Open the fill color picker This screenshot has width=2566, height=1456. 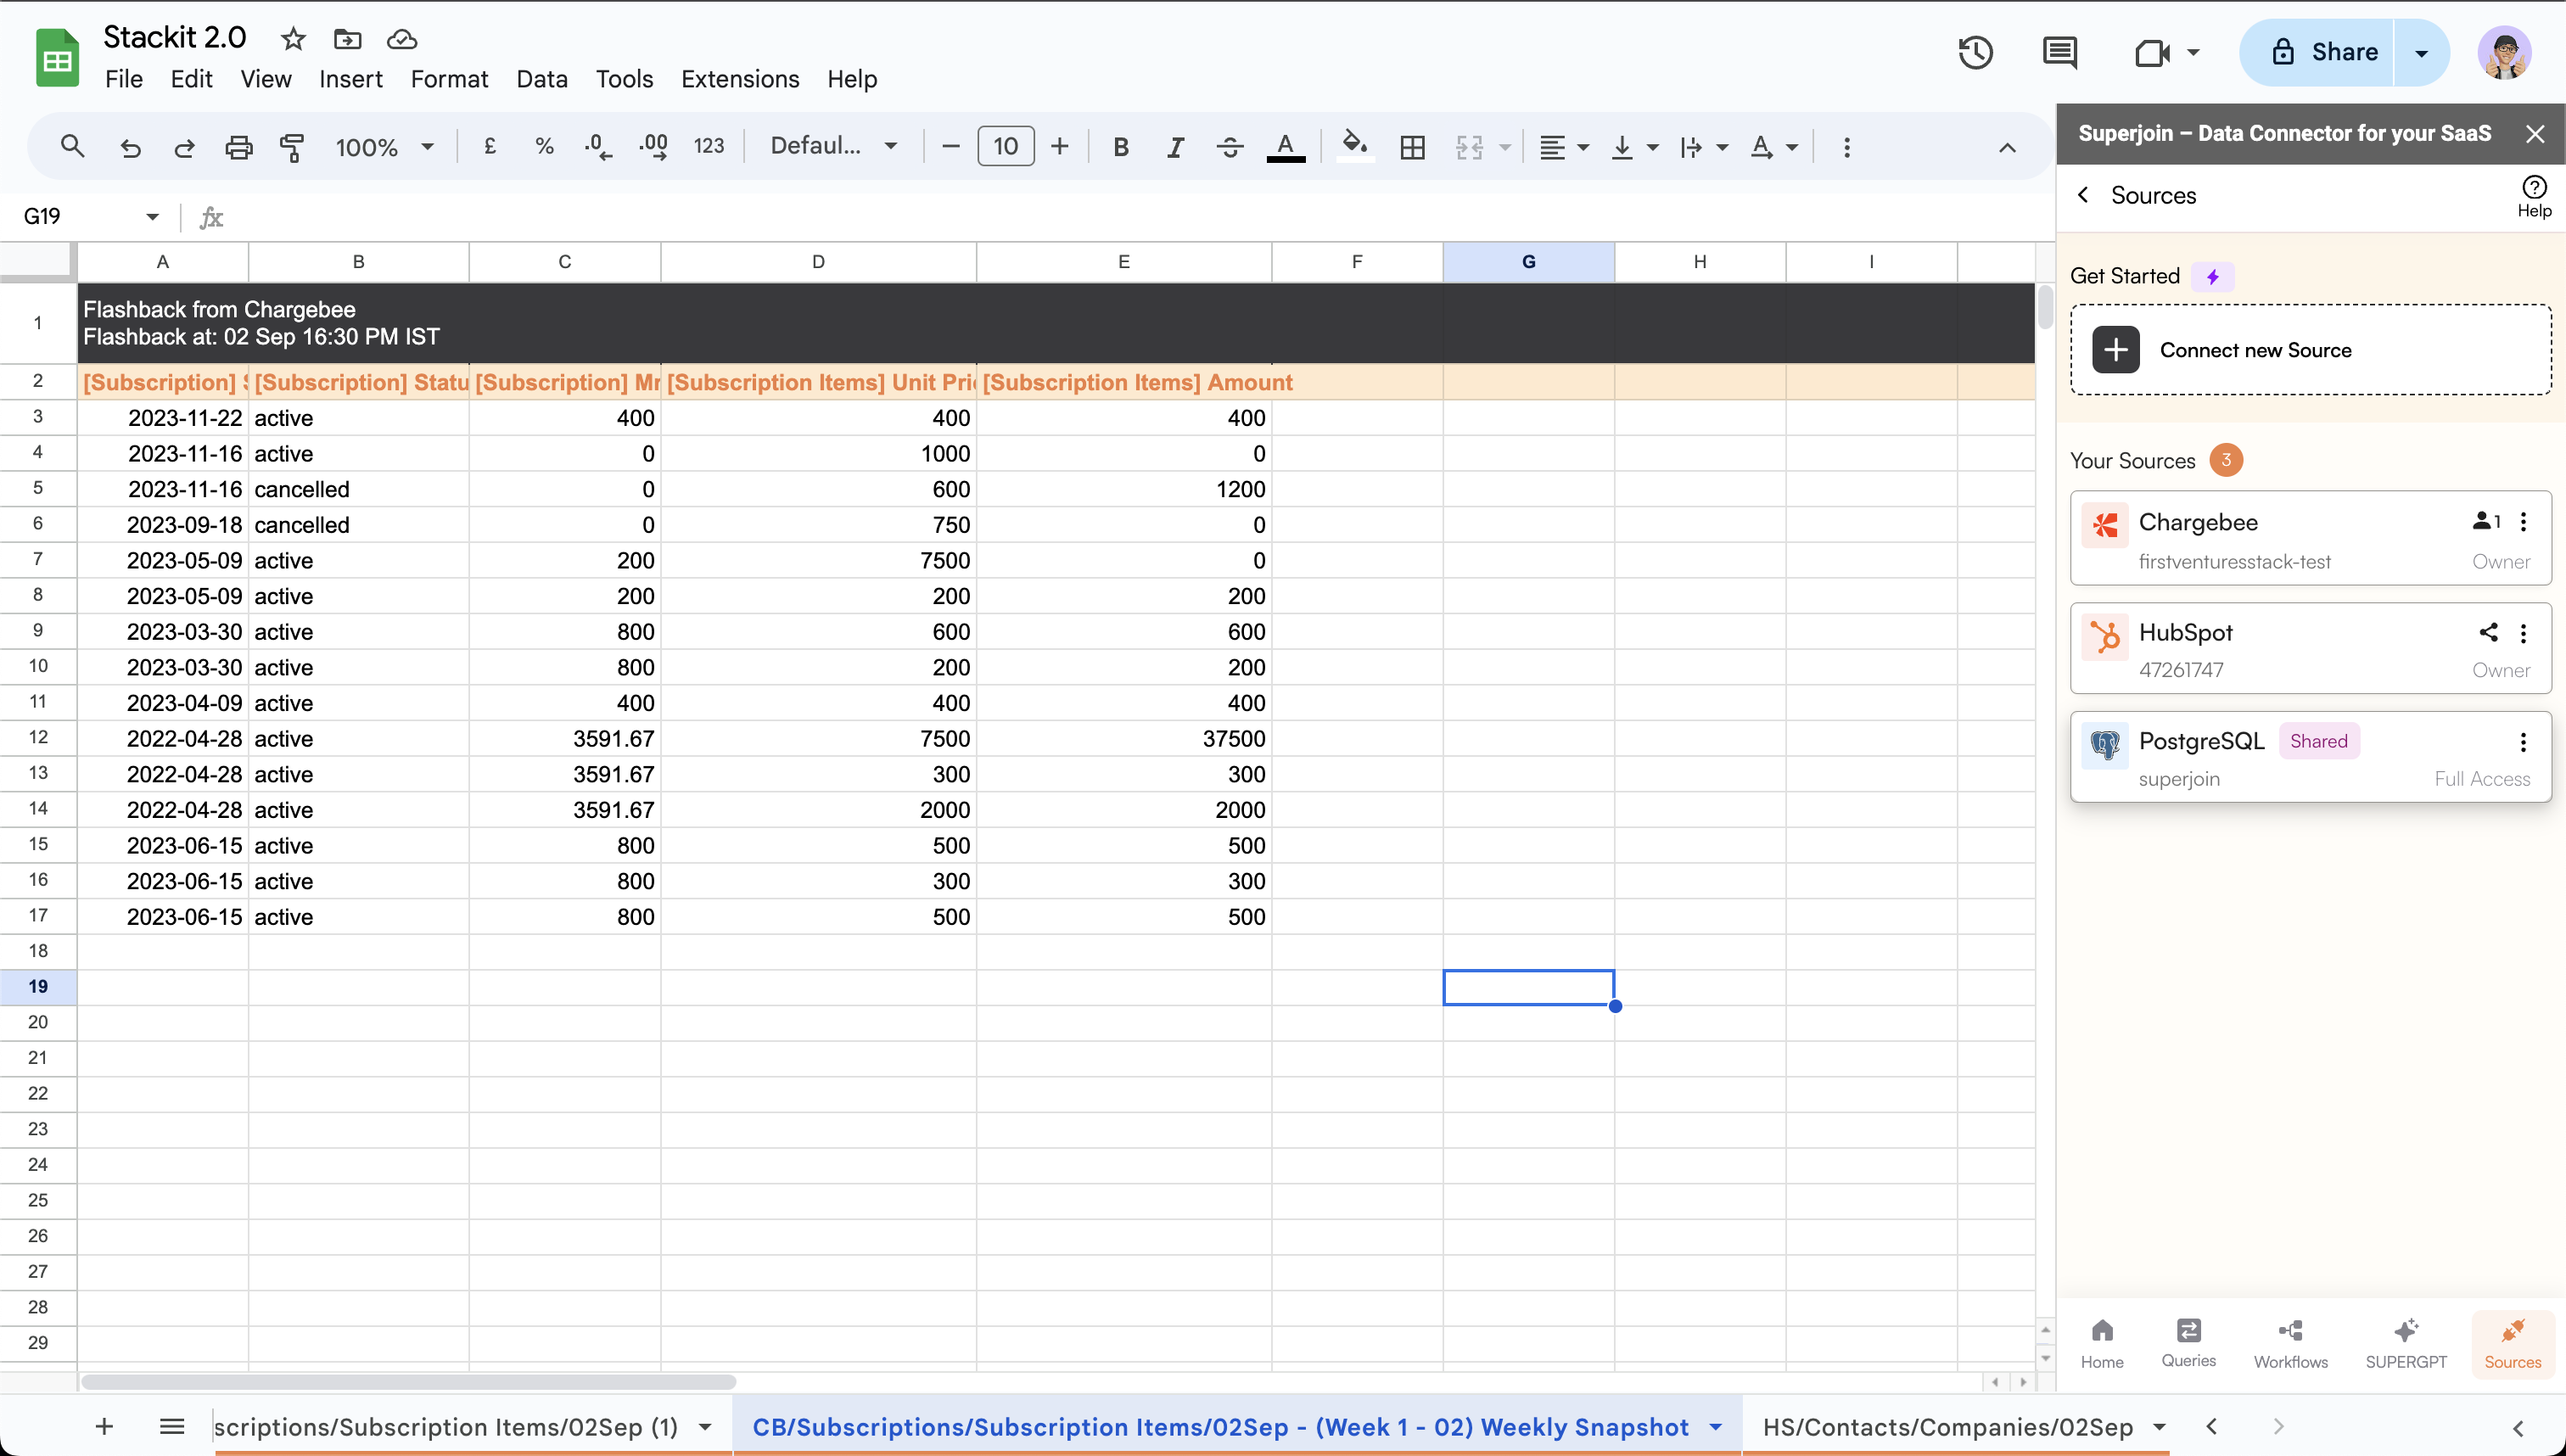coord(1354,145)
